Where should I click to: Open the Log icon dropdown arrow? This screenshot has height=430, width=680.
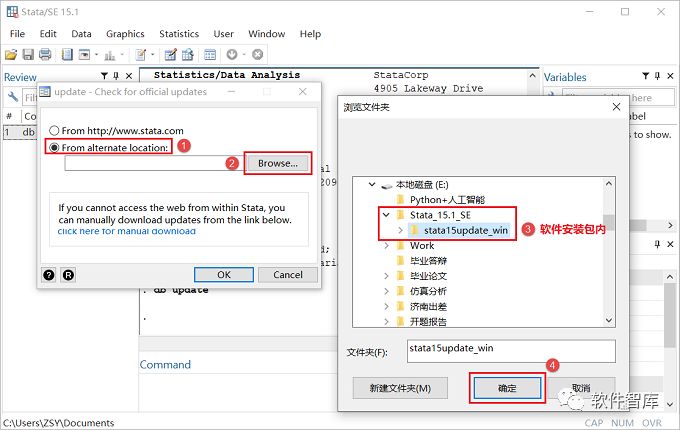coord(96,55)
